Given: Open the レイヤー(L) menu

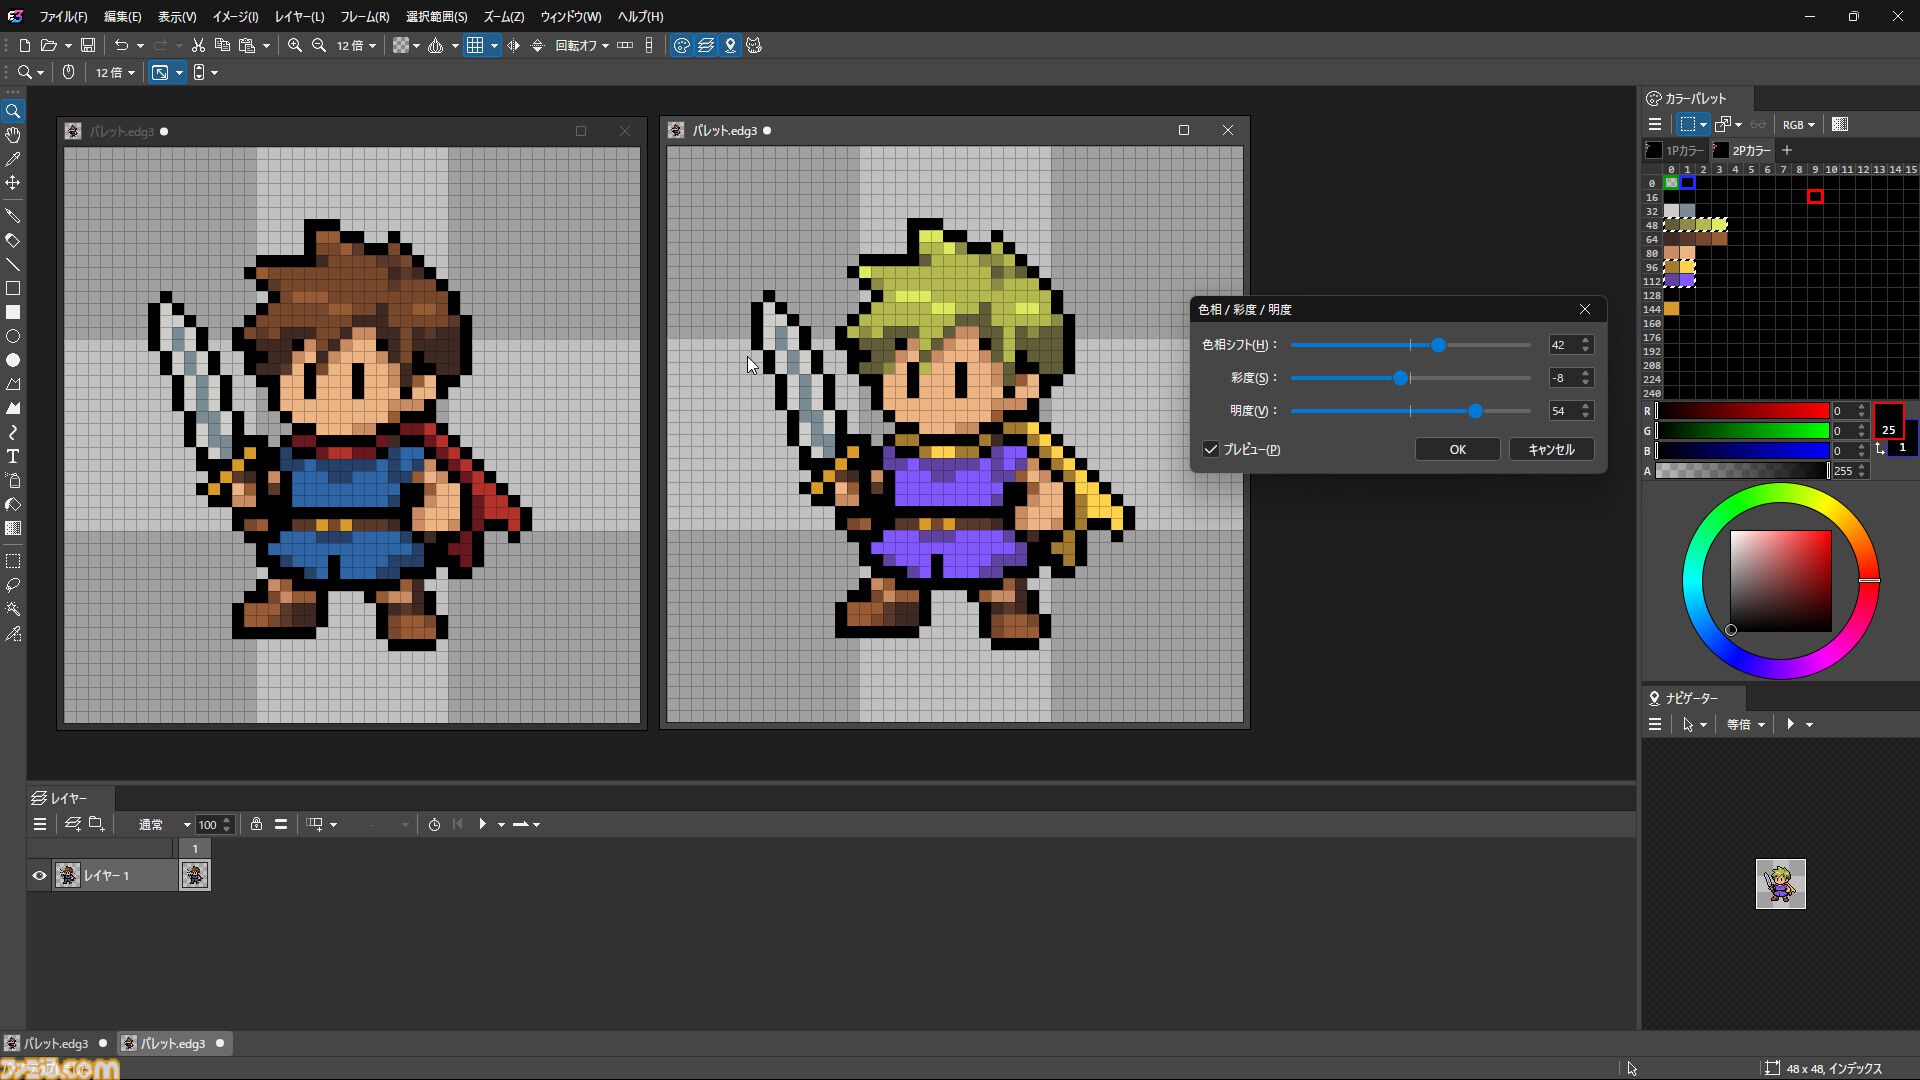Looking at the screenshot, I should [299, 17].
